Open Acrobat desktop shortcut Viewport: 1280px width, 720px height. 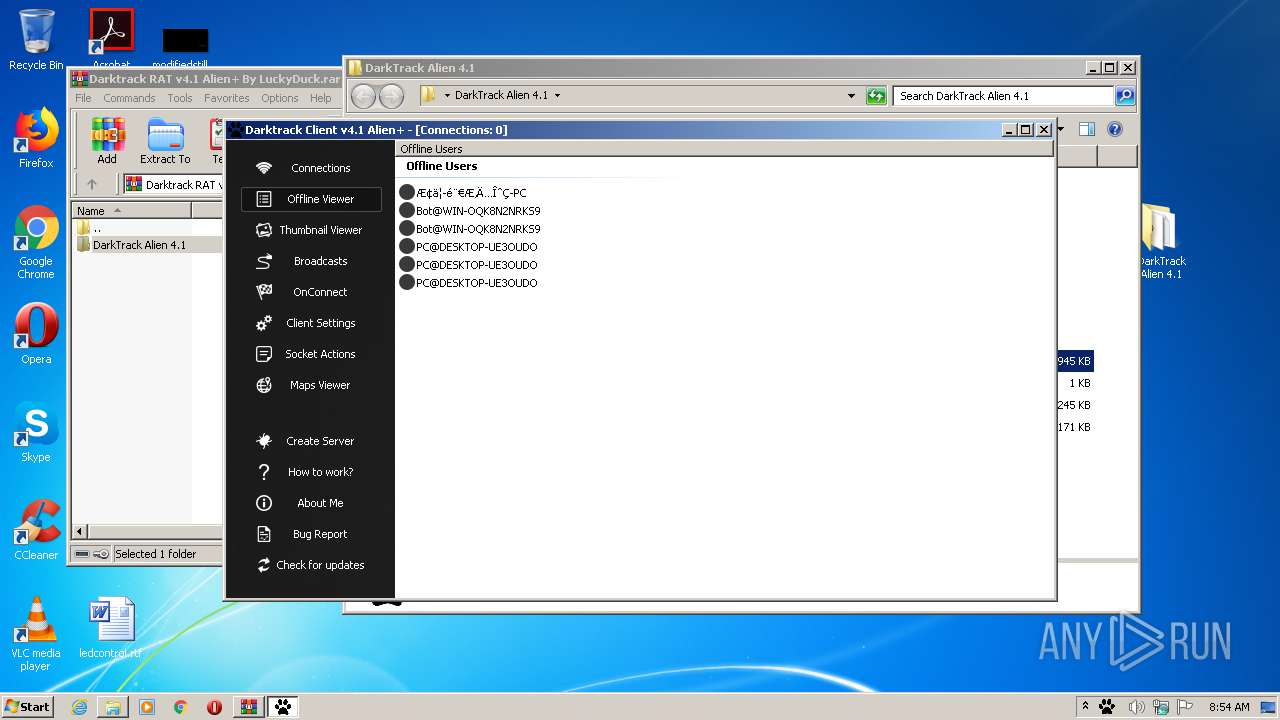(x=111, y=38)
